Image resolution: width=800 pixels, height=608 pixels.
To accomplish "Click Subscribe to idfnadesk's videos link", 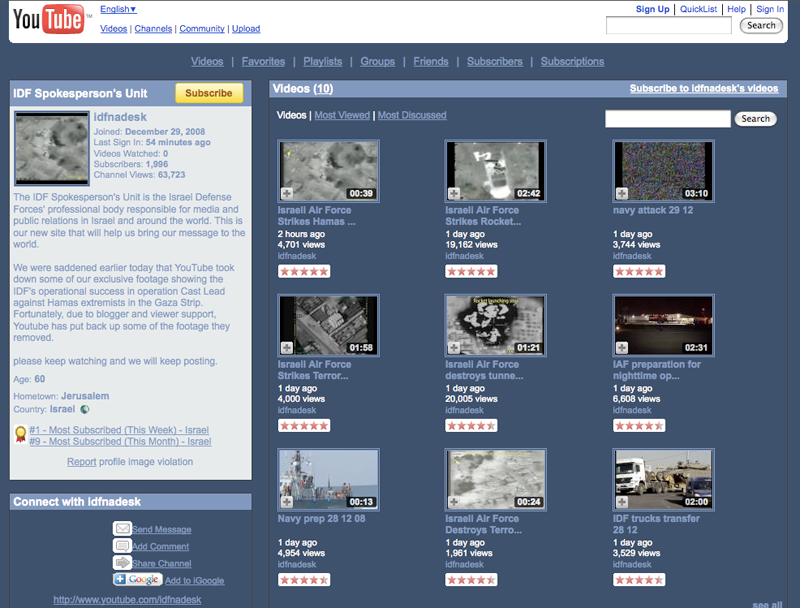I will (704, 88).
